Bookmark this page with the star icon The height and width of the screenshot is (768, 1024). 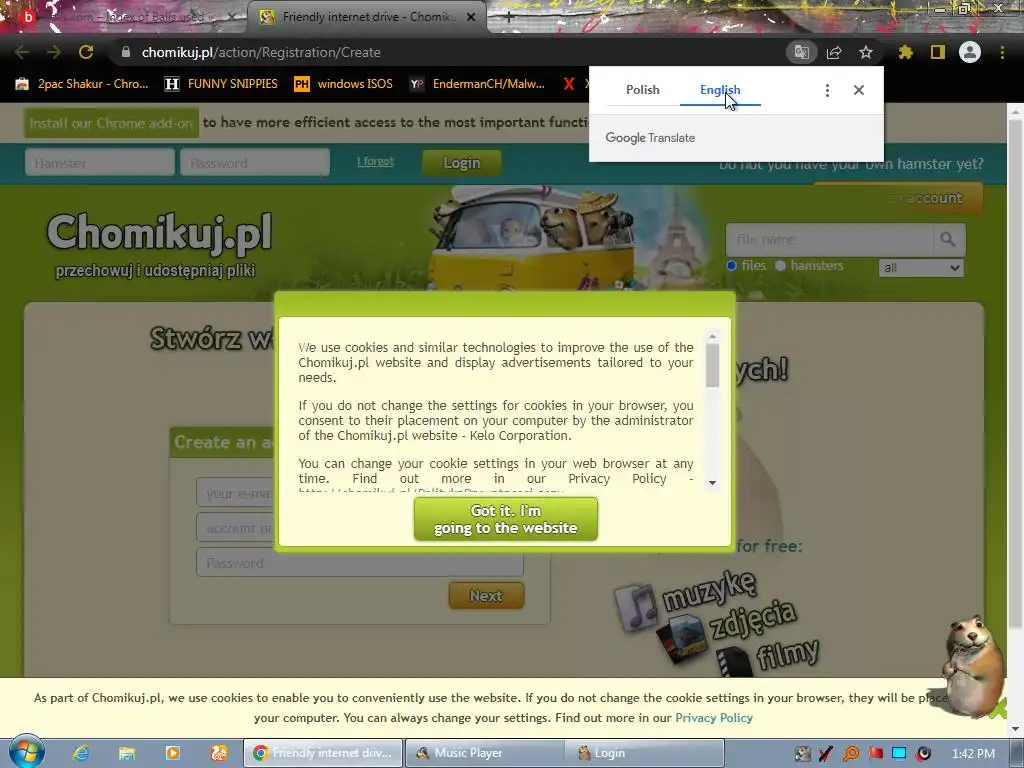coord(866,52)
